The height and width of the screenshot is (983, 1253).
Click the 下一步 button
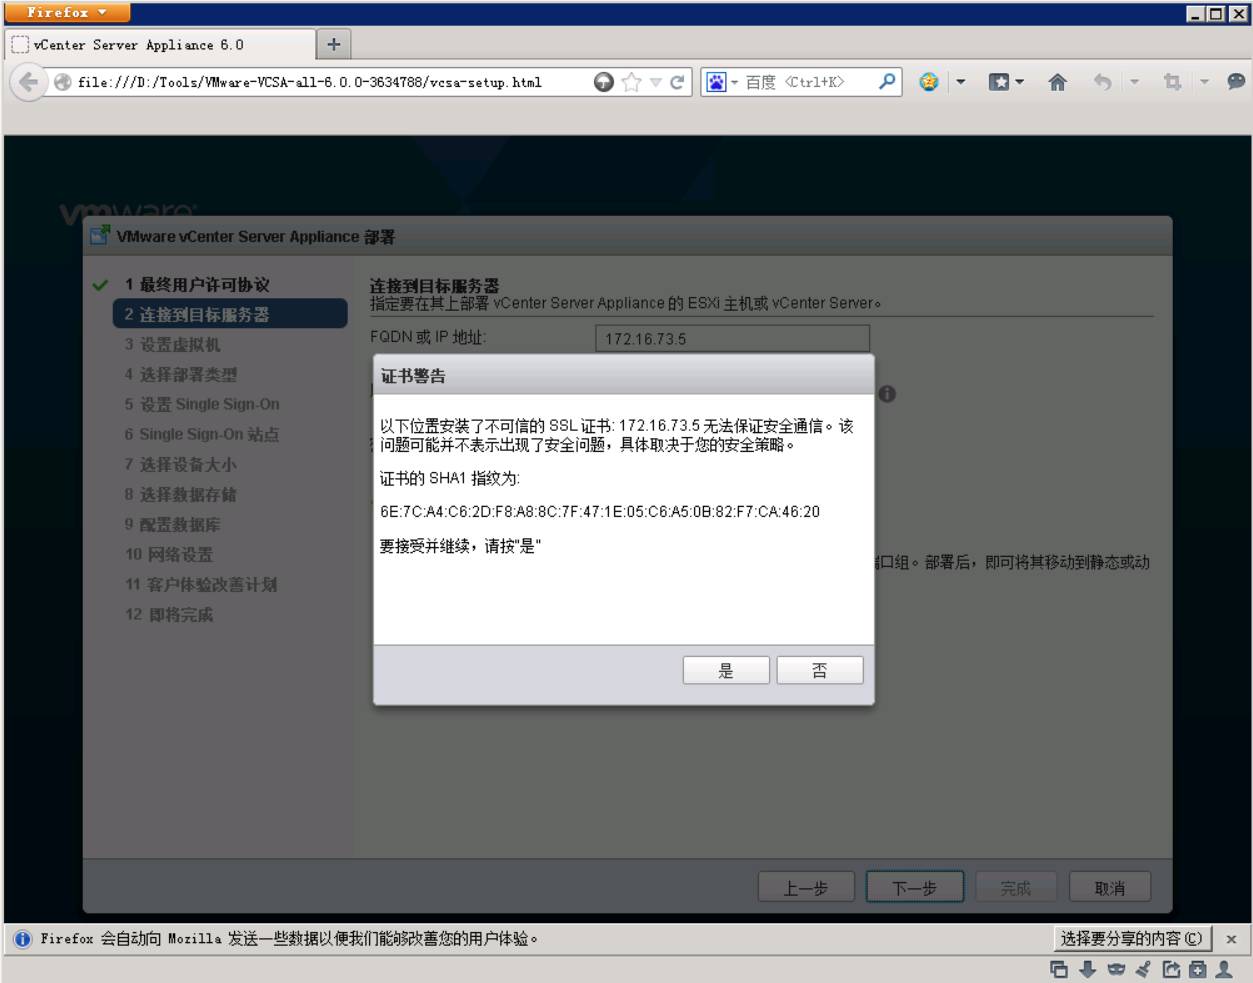tap(915, 887)
